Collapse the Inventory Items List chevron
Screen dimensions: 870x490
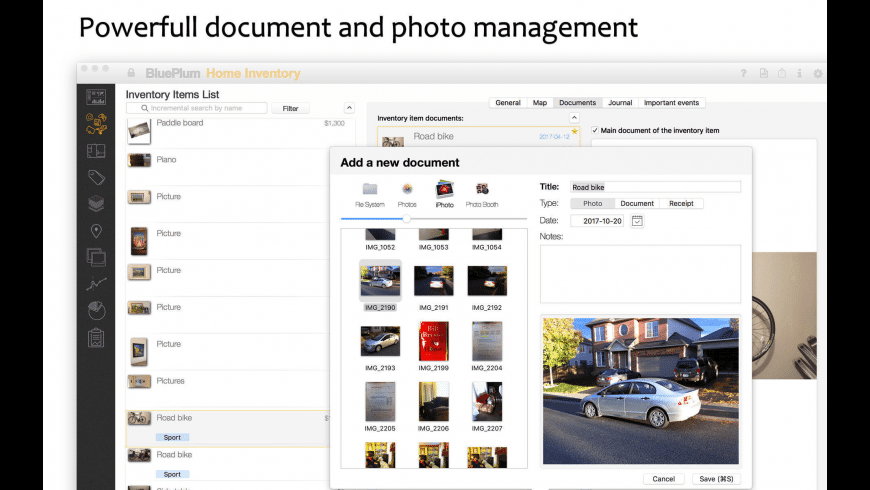pos(349,108)
